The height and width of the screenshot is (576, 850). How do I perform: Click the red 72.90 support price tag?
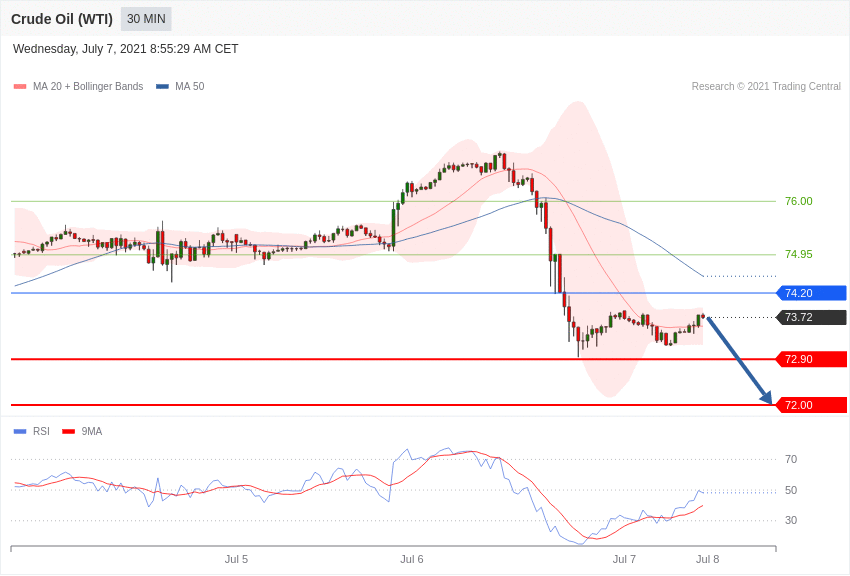click(x=812, y=359)
